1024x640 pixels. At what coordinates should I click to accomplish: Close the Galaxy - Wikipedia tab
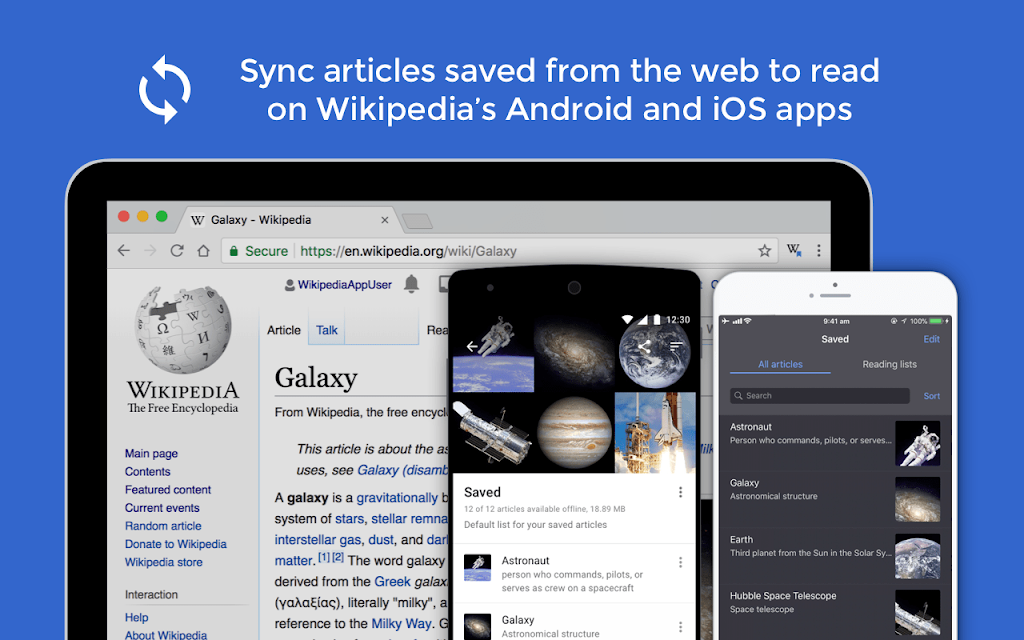tap(385, 220)
